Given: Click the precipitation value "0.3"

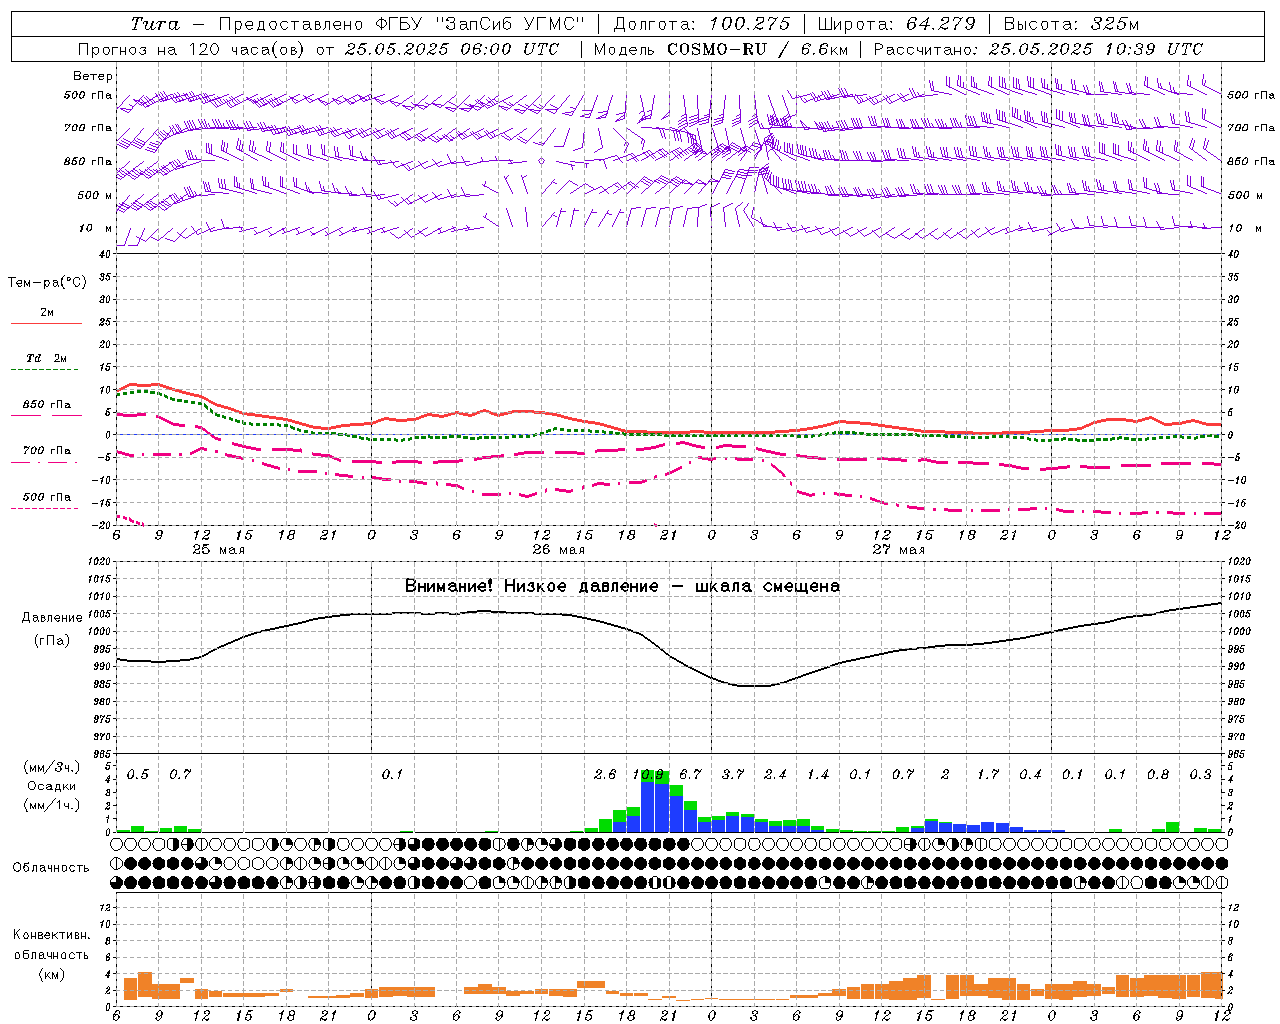Looking at the screenshot, I should (x=1201, y=774).
